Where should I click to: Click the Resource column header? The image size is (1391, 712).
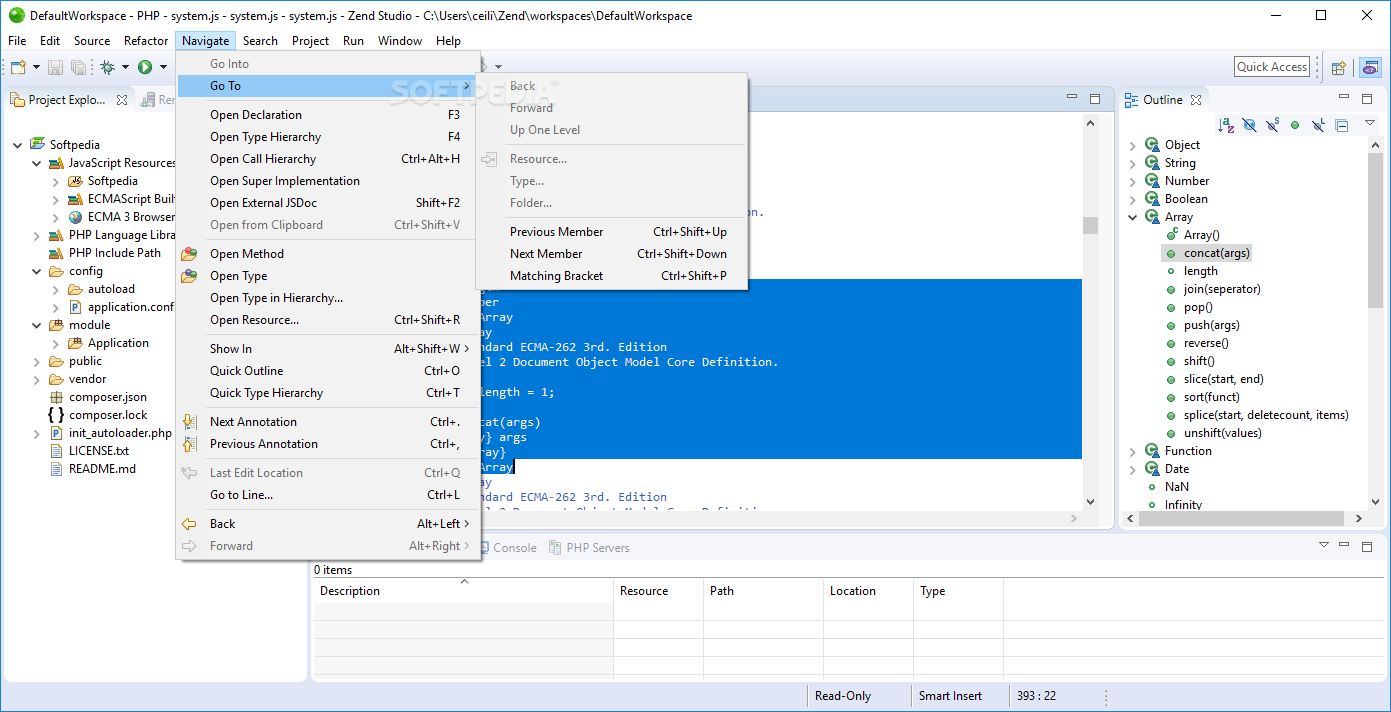tap(658, 591)
